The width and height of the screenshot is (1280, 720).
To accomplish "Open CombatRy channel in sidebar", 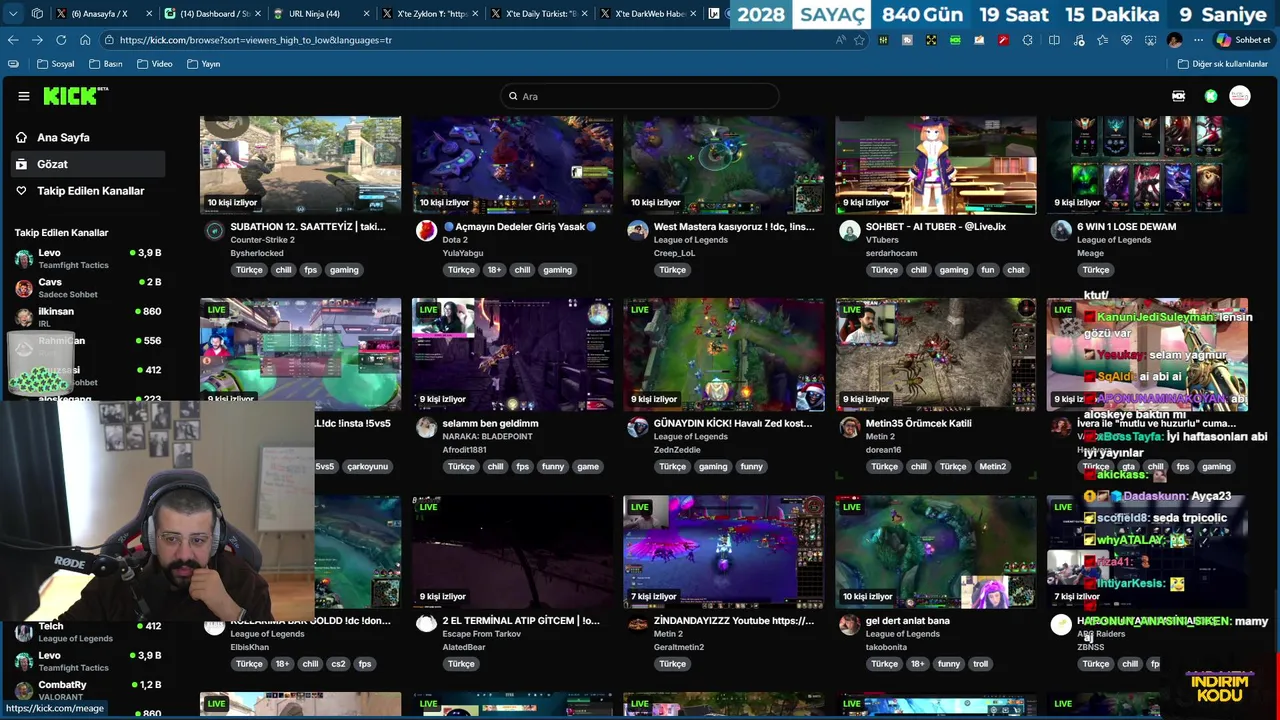I will 88,690.
